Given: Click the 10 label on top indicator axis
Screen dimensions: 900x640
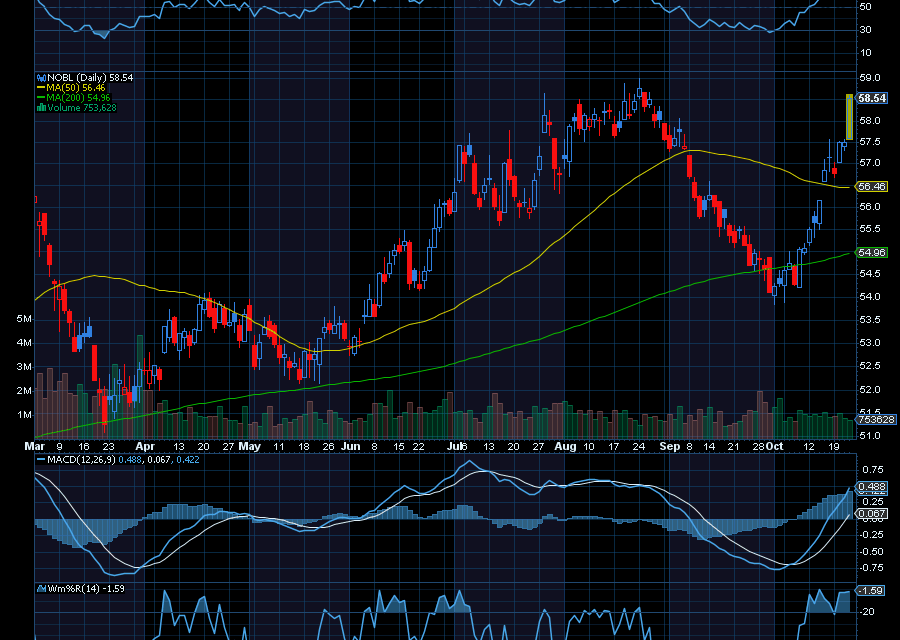Looking at the screenshot, I should (865, 53).
